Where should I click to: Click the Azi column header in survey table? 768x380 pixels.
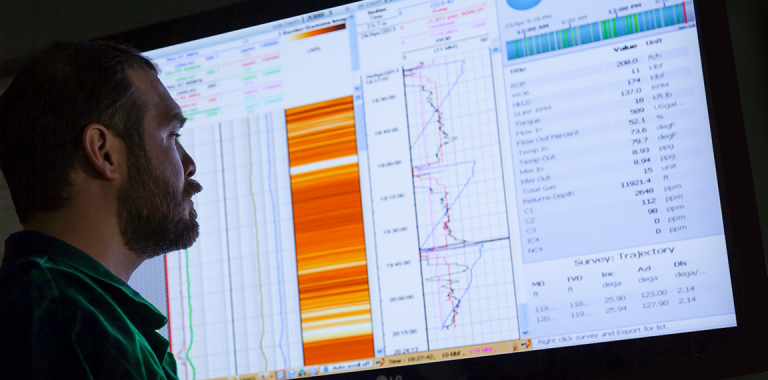[644, 269]
